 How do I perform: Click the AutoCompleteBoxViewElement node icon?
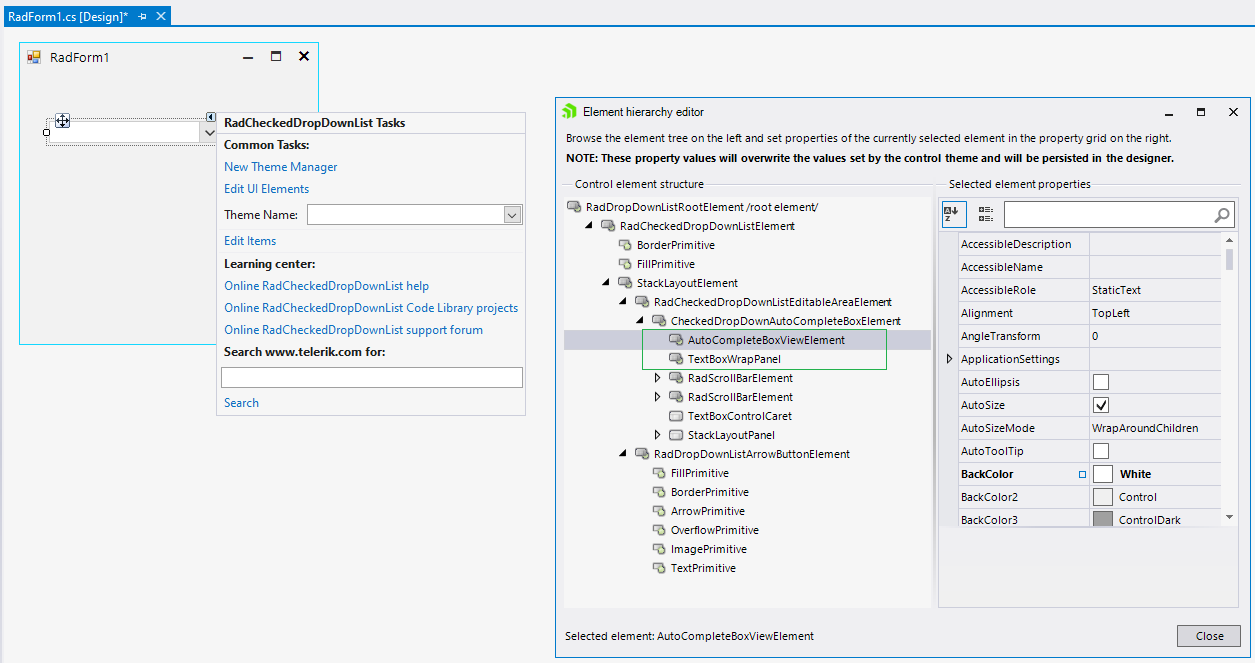click(x=676, y=340)
